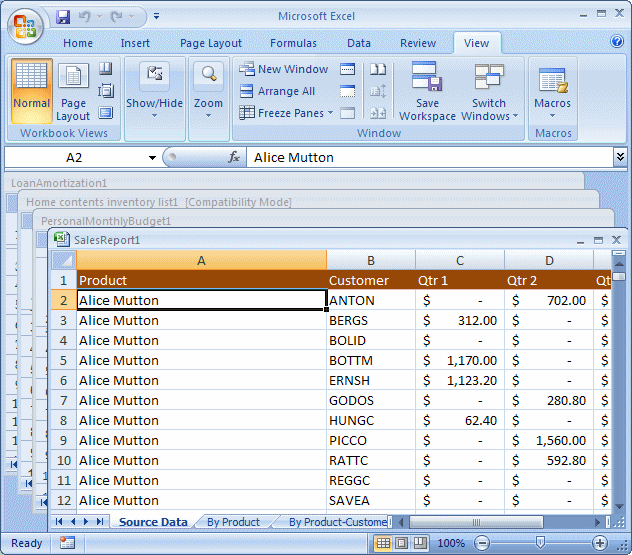The width and height of the screenshot is (632, 555).
Task: Click formula bar containing Alice Mutton
Action: click(430, 158)
